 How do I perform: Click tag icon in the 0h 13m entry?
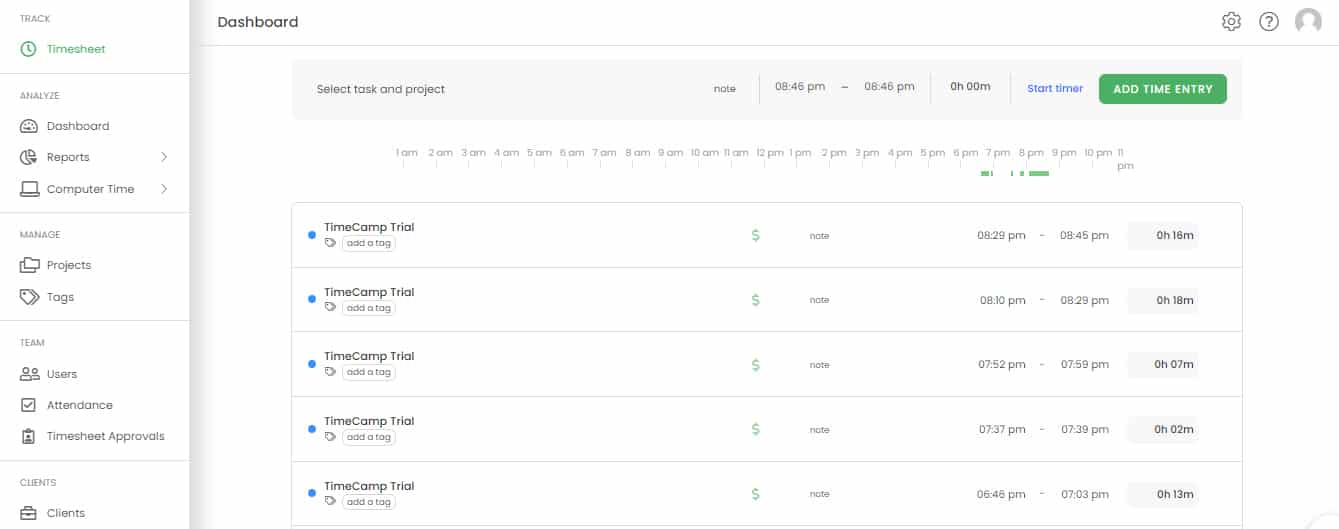click(x=331, y=502)
